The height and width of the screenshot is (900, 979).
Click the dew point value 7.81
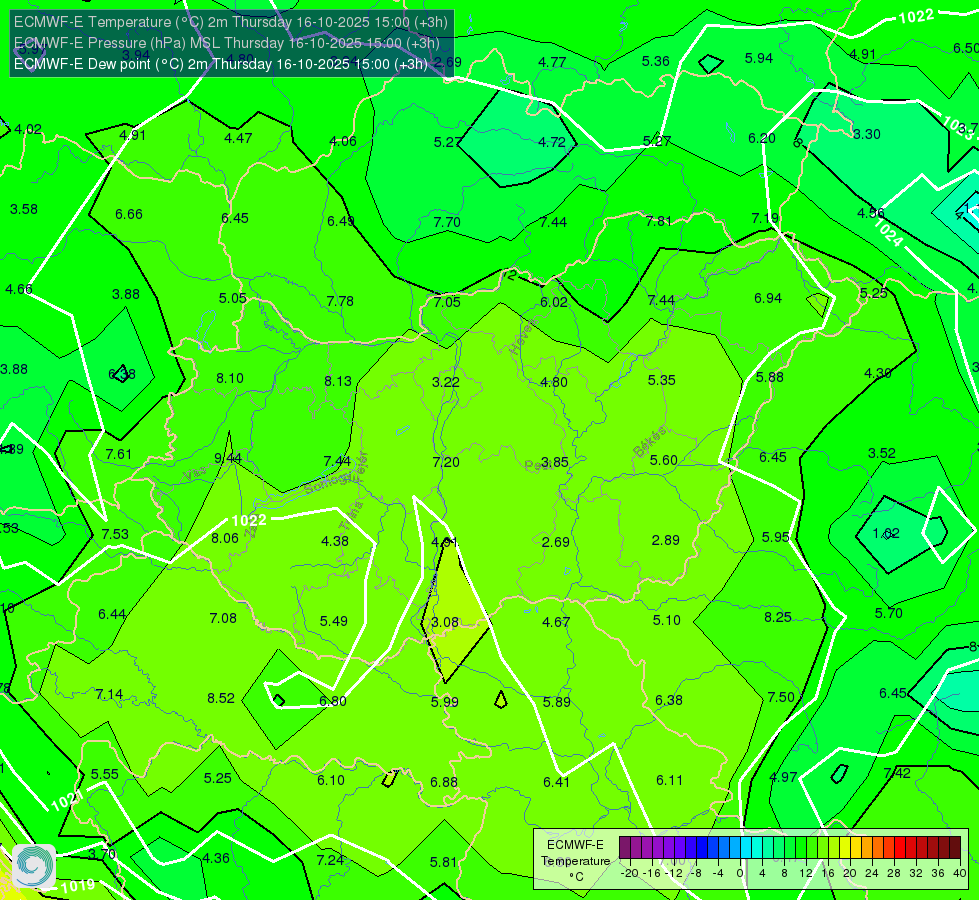point(659,221)
